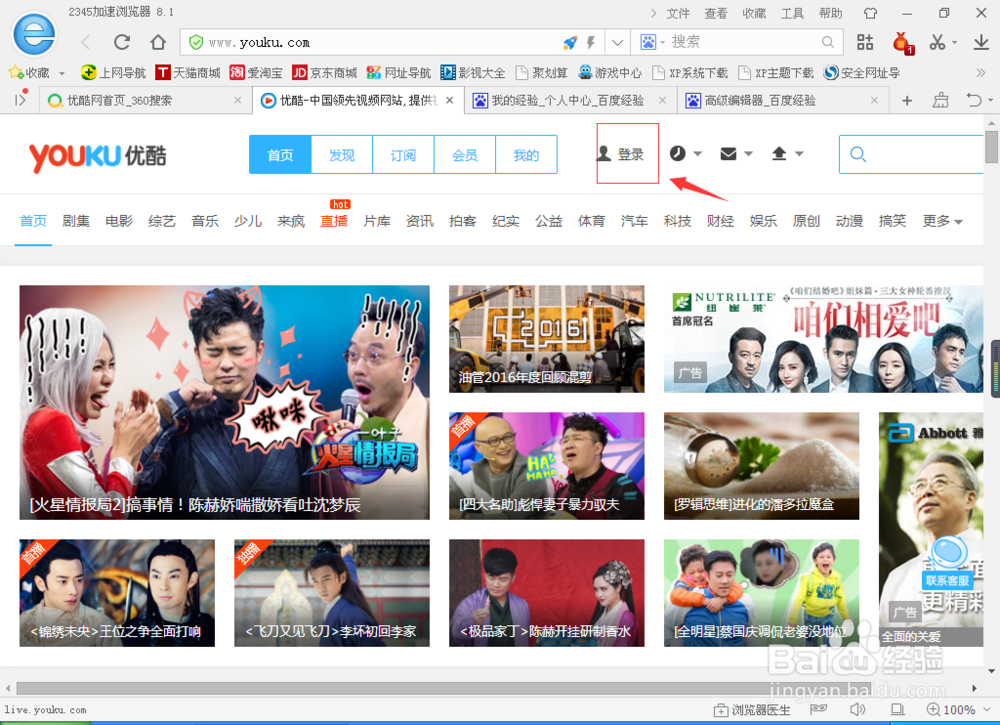Click the magnifier in browser search box
This screenshot has width=1000, height=725.
(x=827, y=42)
